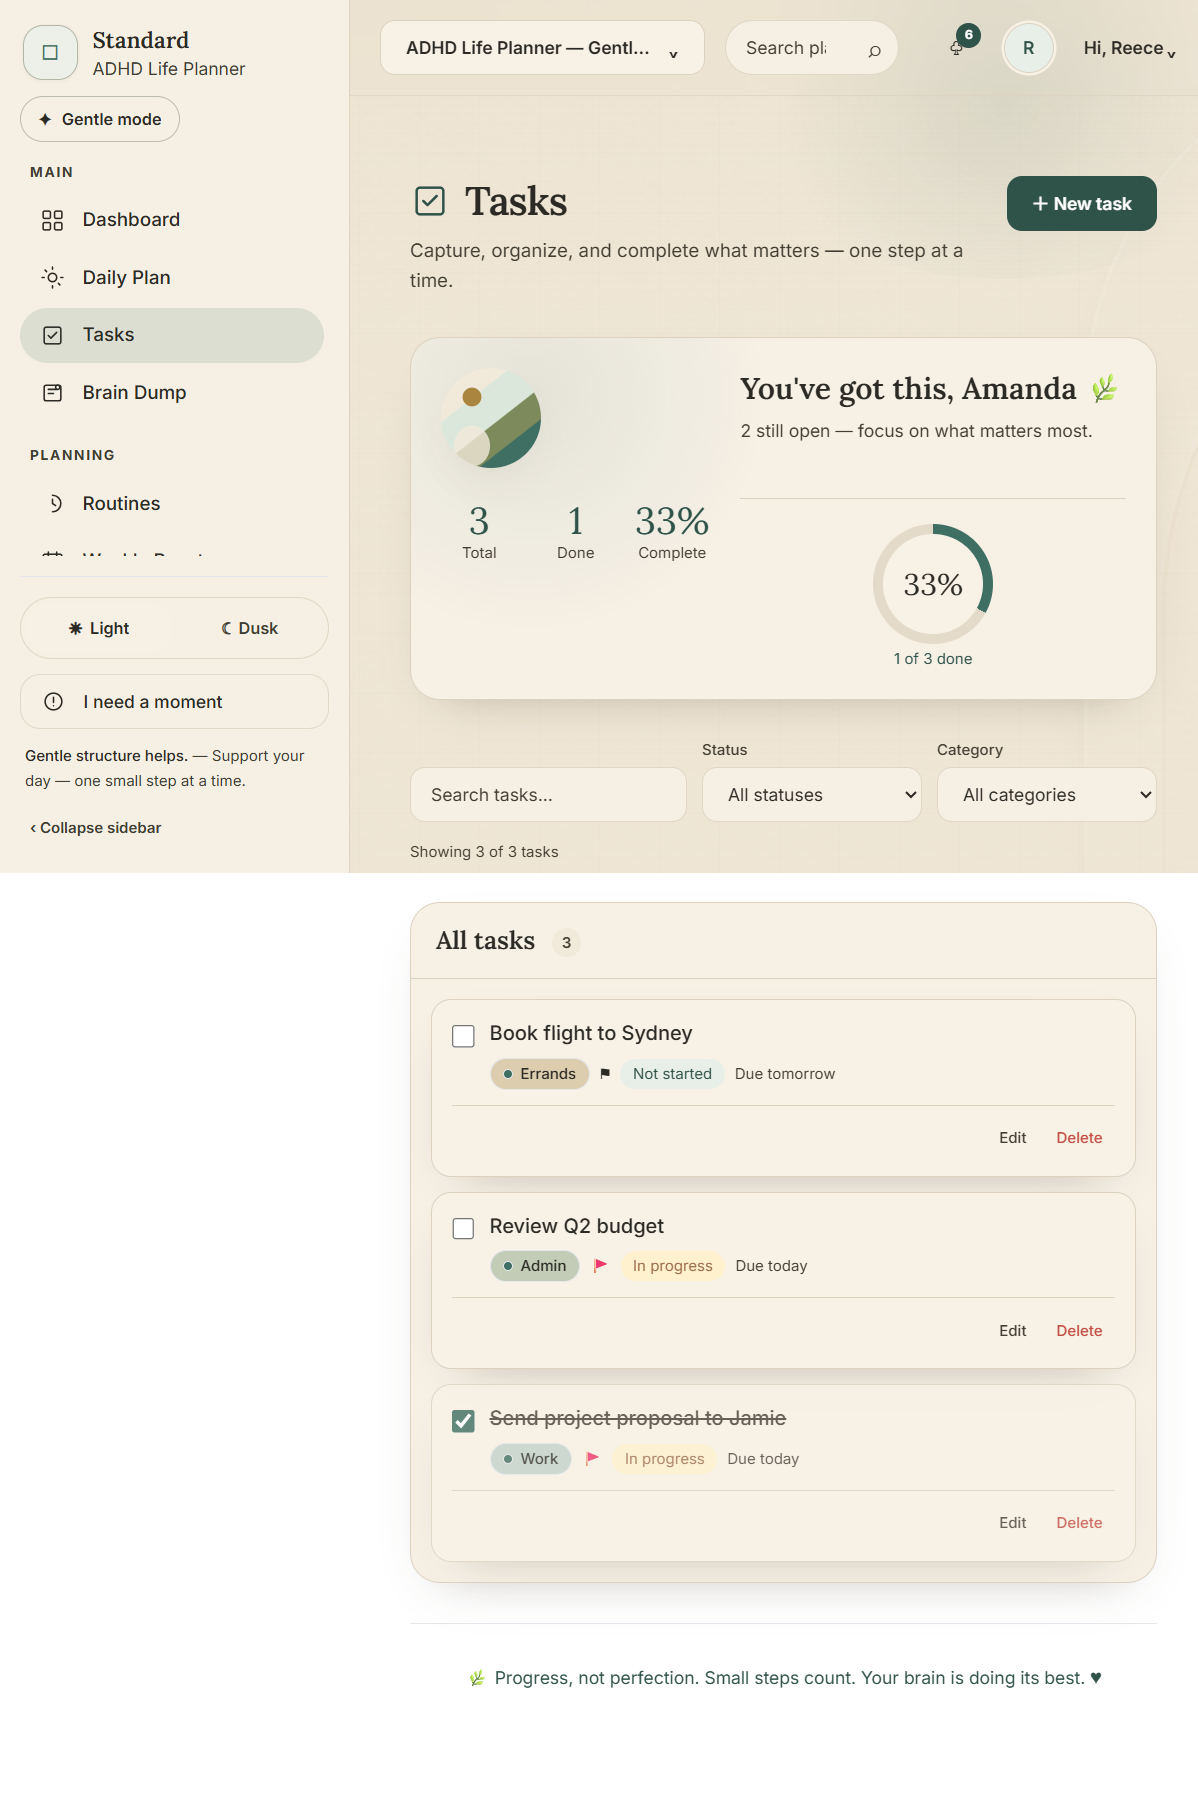Click the search magnifier icon in header
This screenshot has width=1198, height=1811.
874,49
